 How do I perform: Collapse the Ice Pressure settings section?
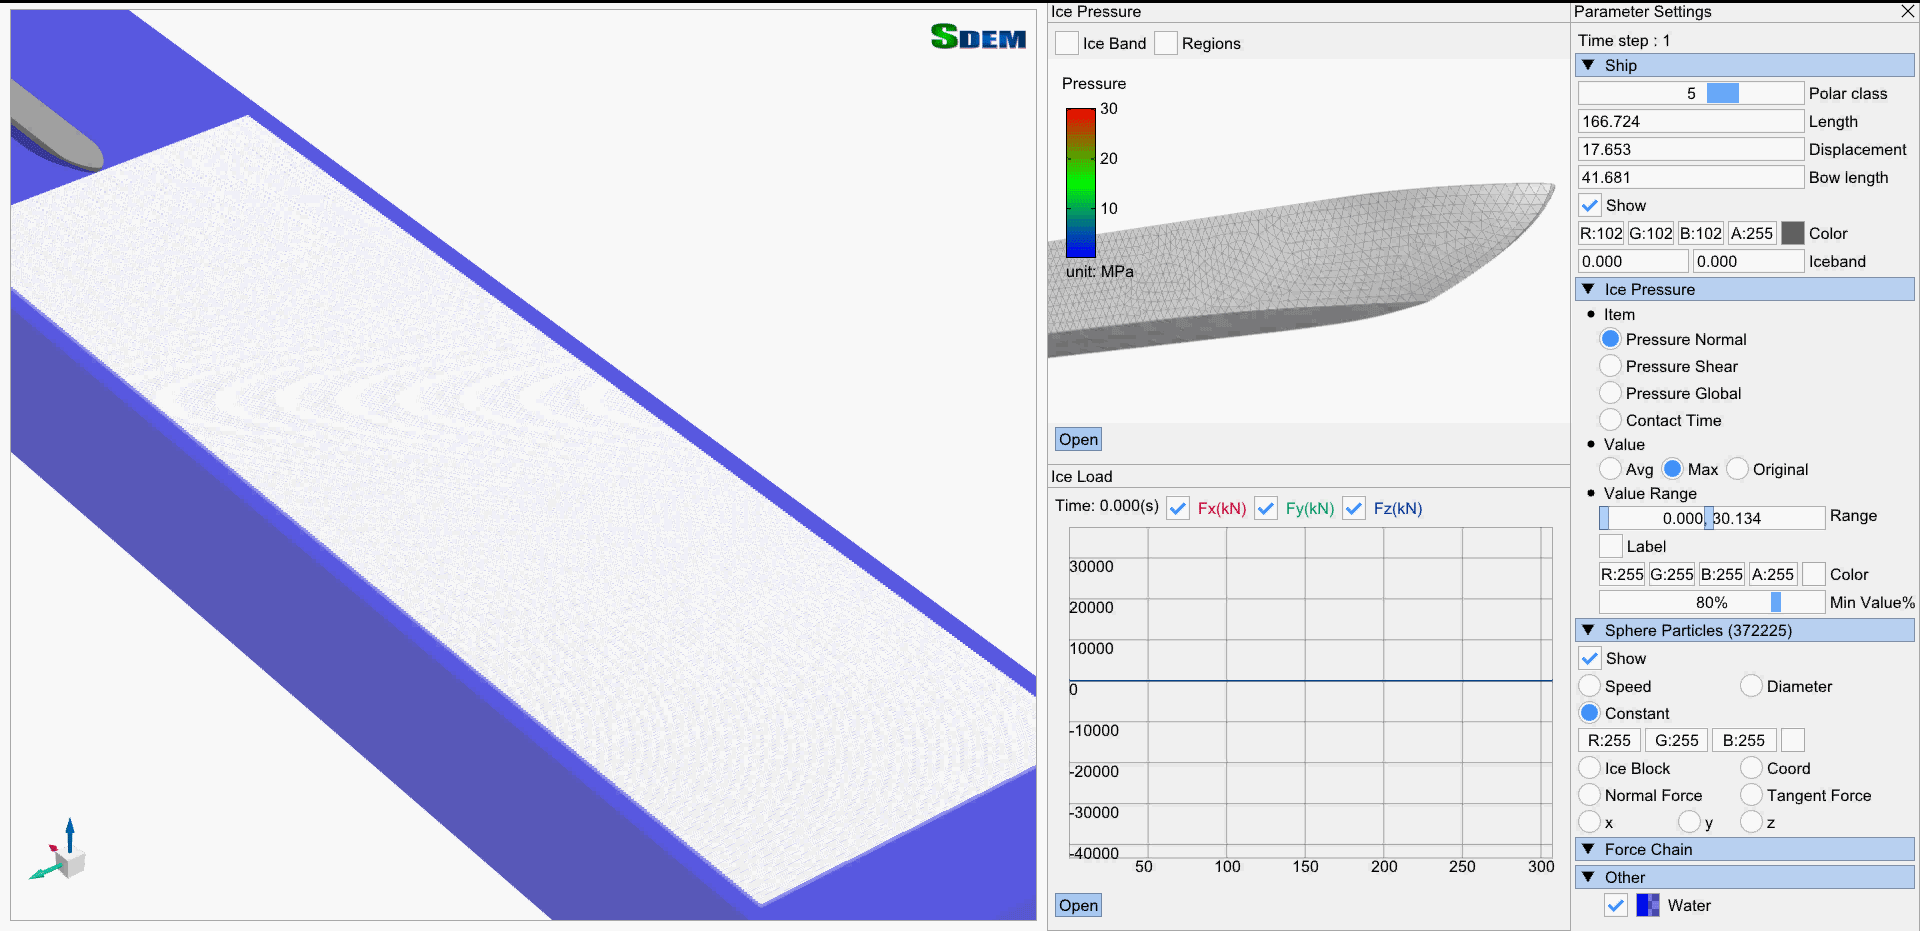pyautogui.click(x=1588, y=289)
